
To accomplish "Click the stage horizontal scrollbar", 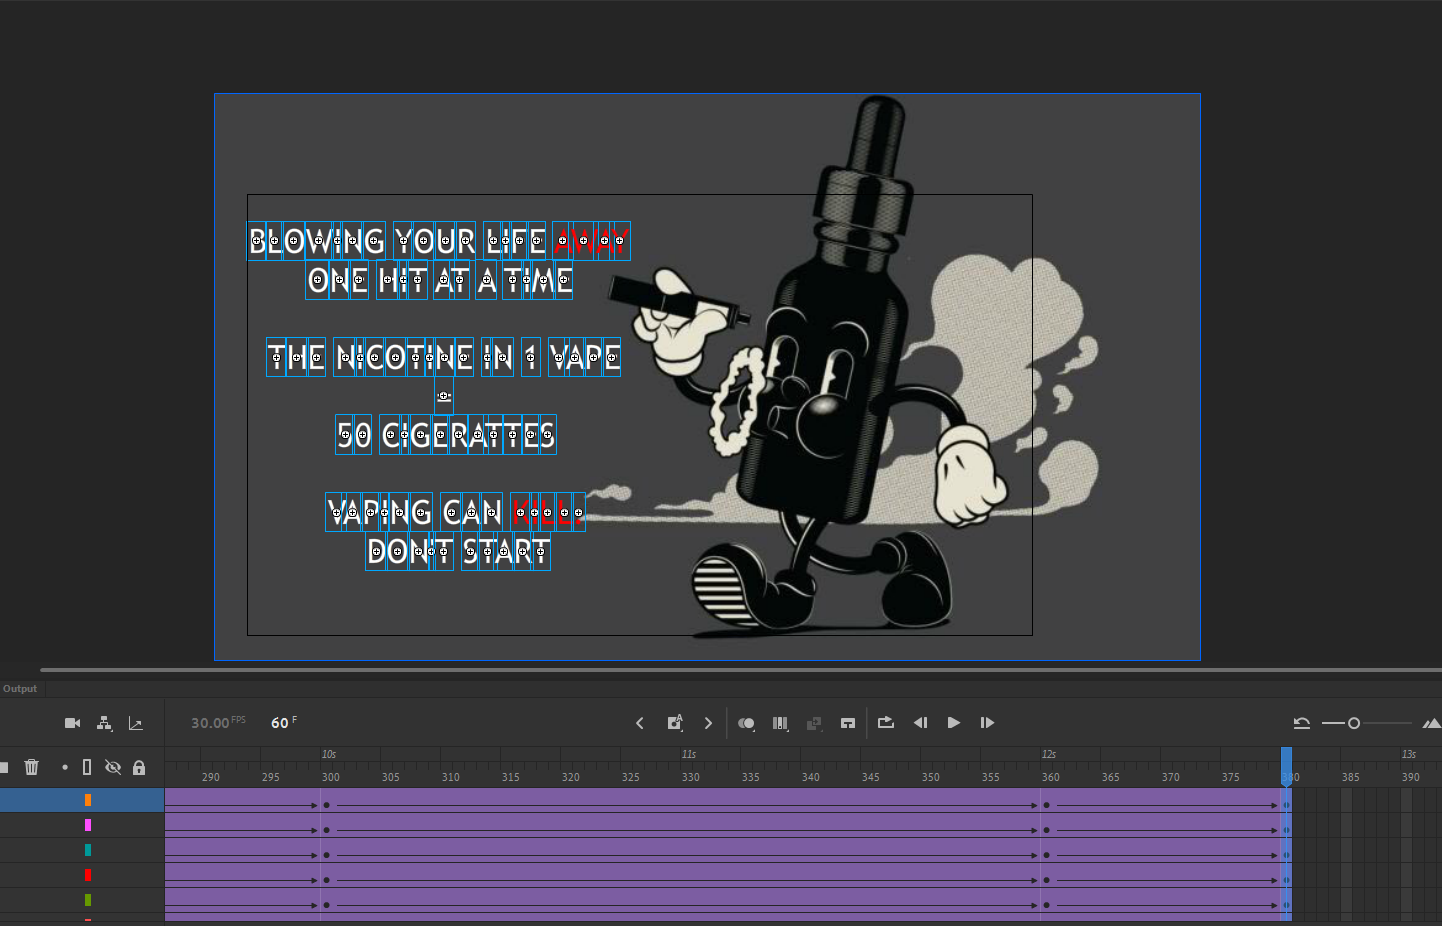I will [740, 669].
